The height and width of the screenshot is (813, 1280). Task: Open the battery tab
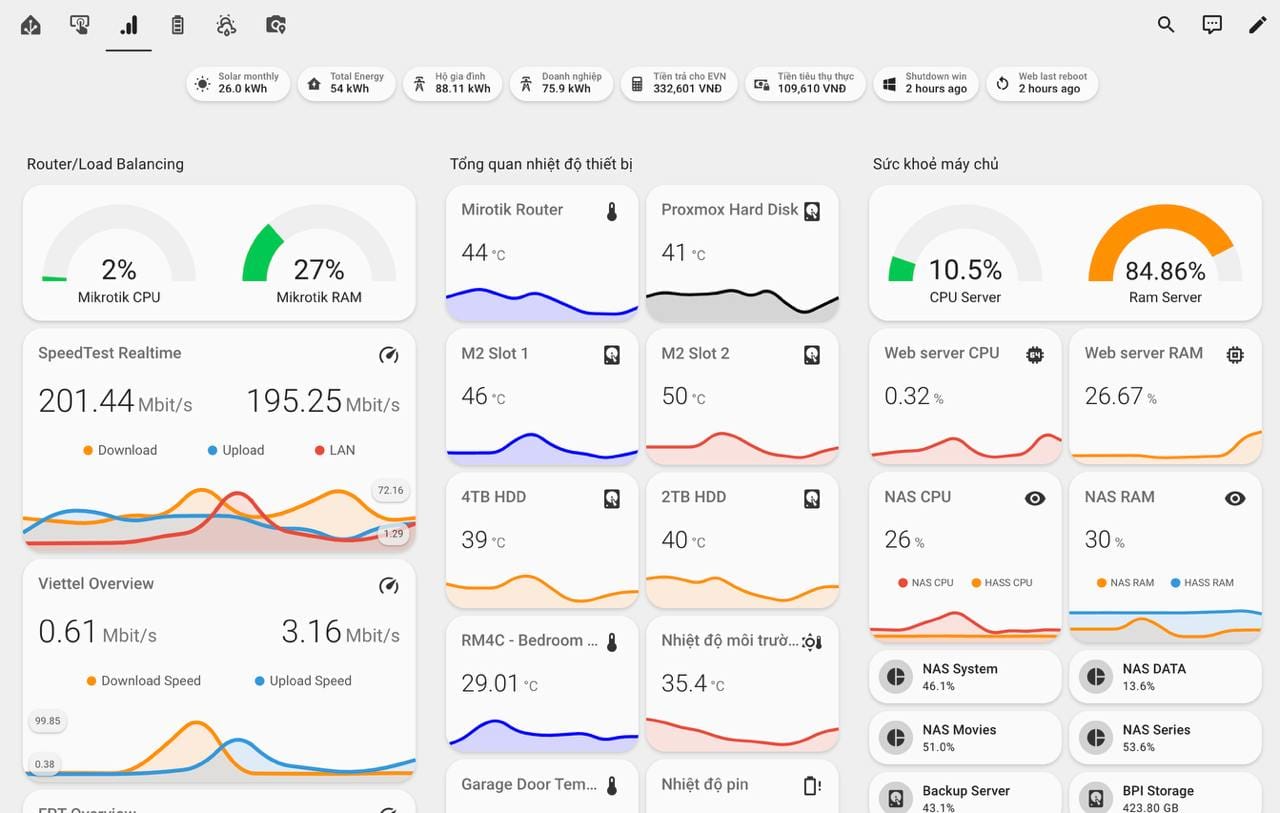(x=178, y=25)
